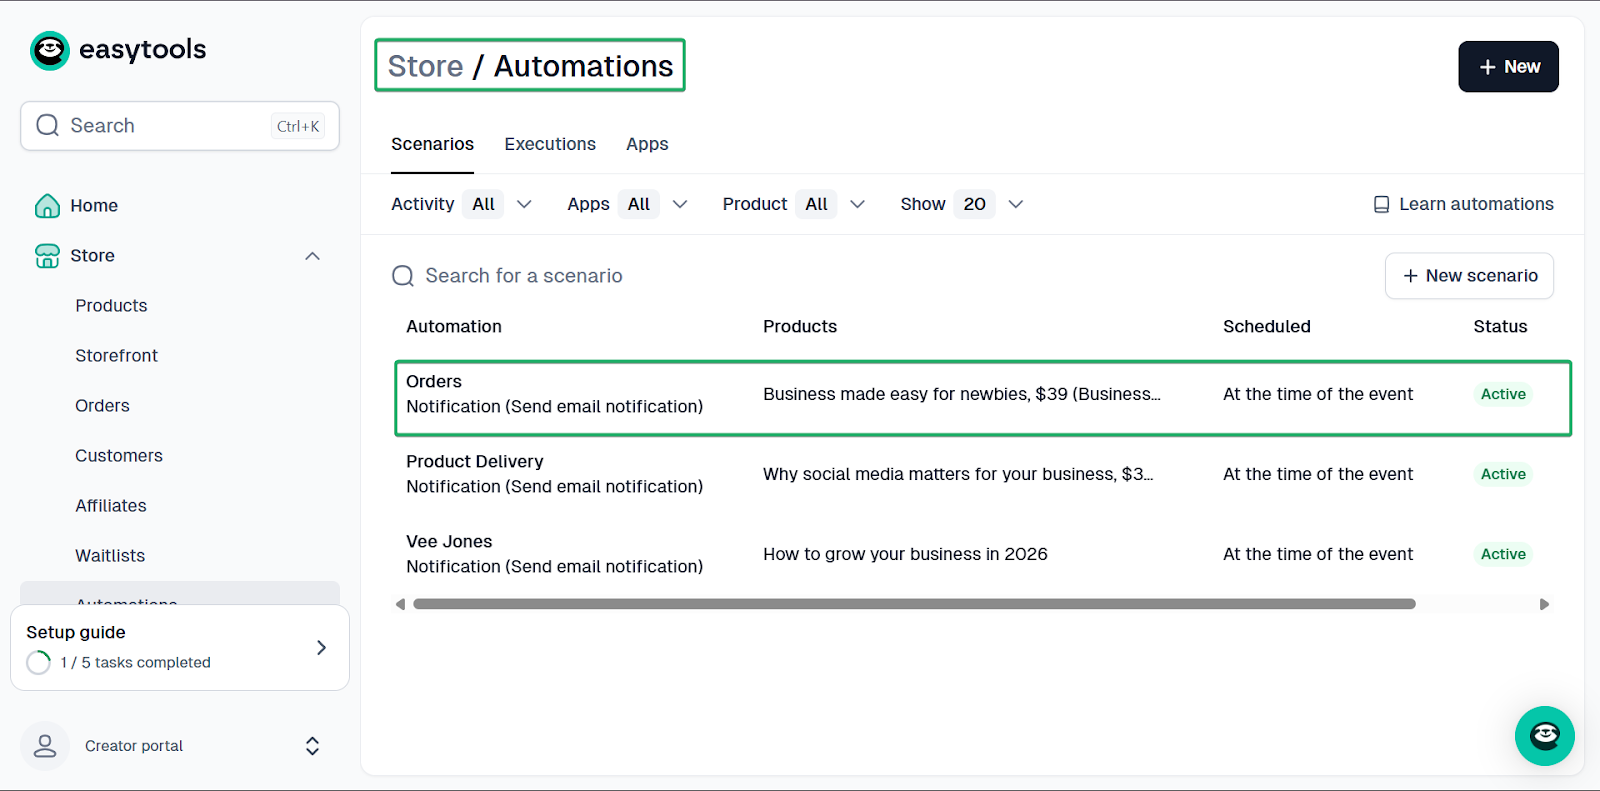Open the Vee Jones automation row
Viewport: 1600px width, 791px height.
tap(983, 554)
